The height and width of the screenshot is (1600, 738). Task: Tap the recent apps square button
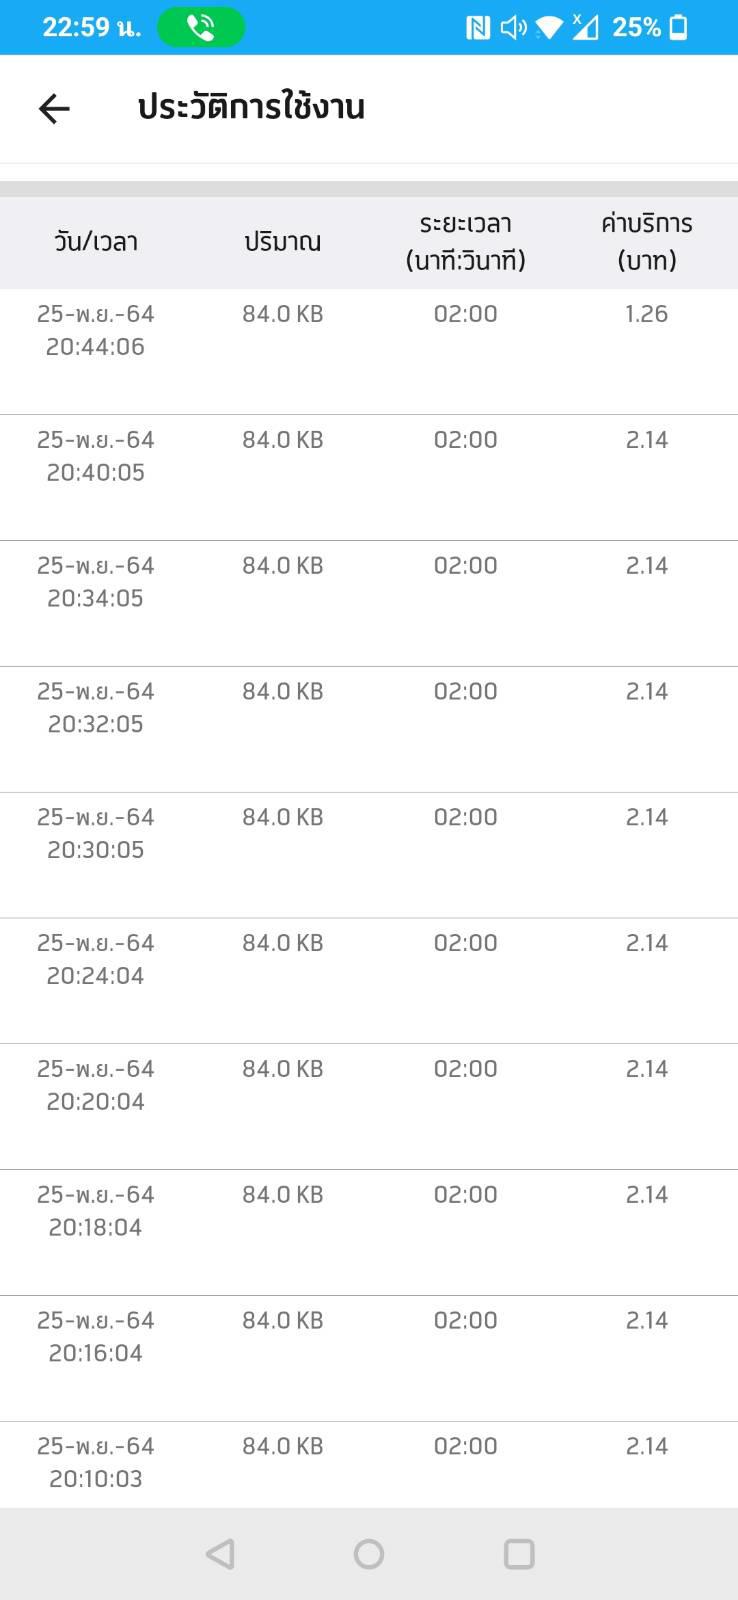tap(519, 1554)
